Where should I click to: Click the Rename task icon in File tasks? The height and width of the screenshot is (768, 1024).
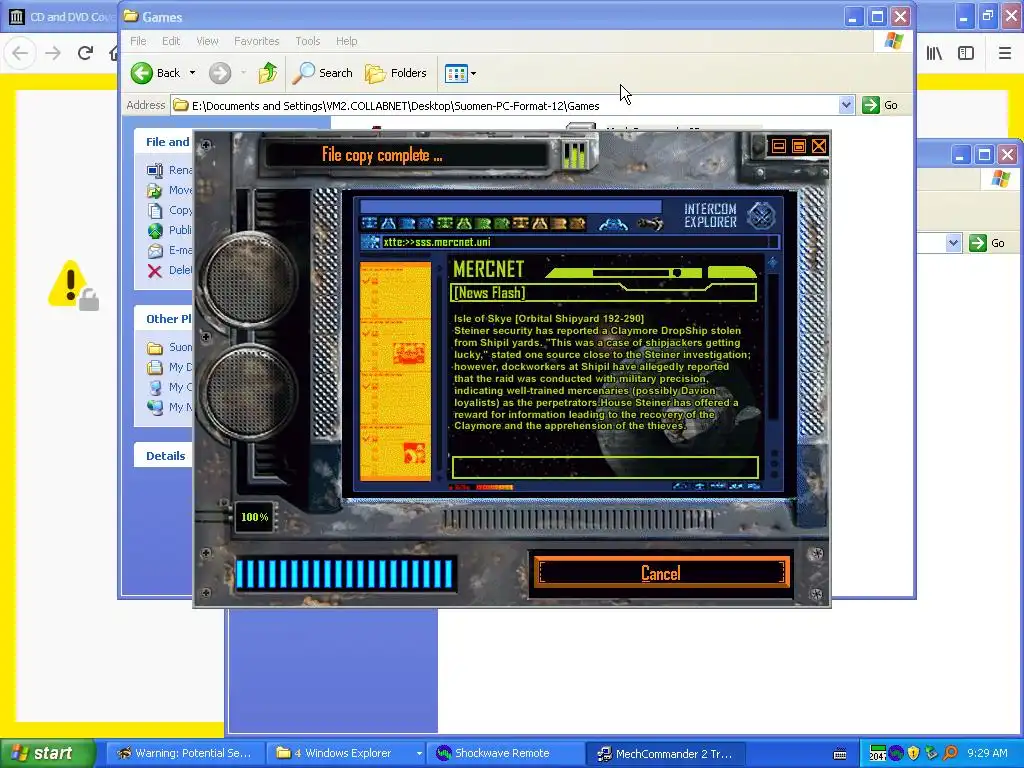(x=155, y=170)
